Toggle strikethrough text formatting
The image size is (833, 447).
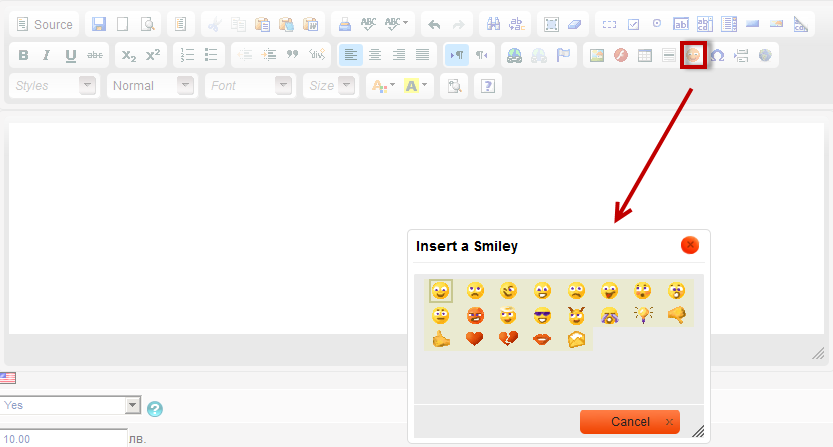tap(95, 55)
